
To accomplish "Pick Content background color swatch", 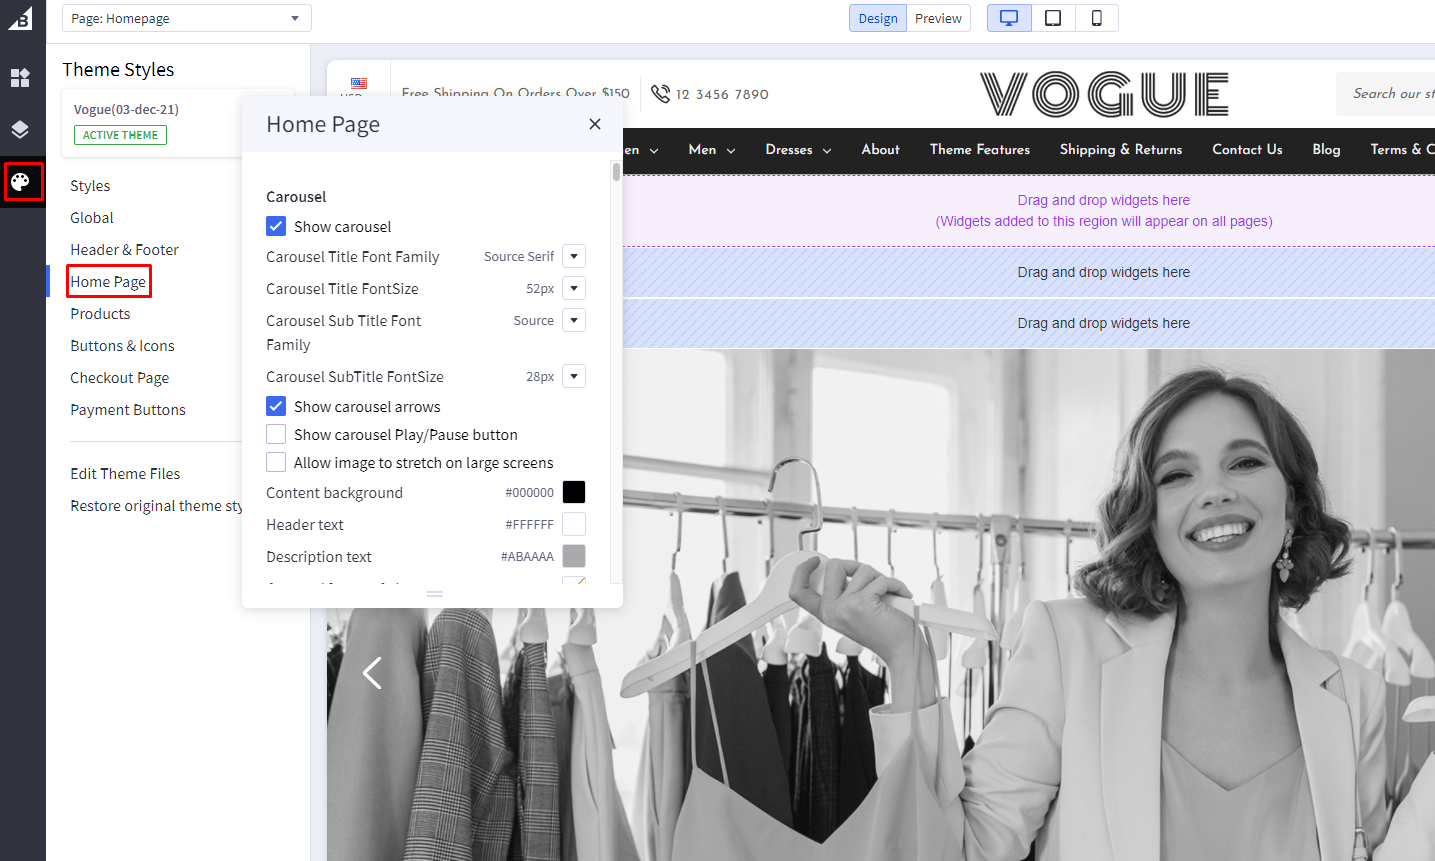I will 574,492.
